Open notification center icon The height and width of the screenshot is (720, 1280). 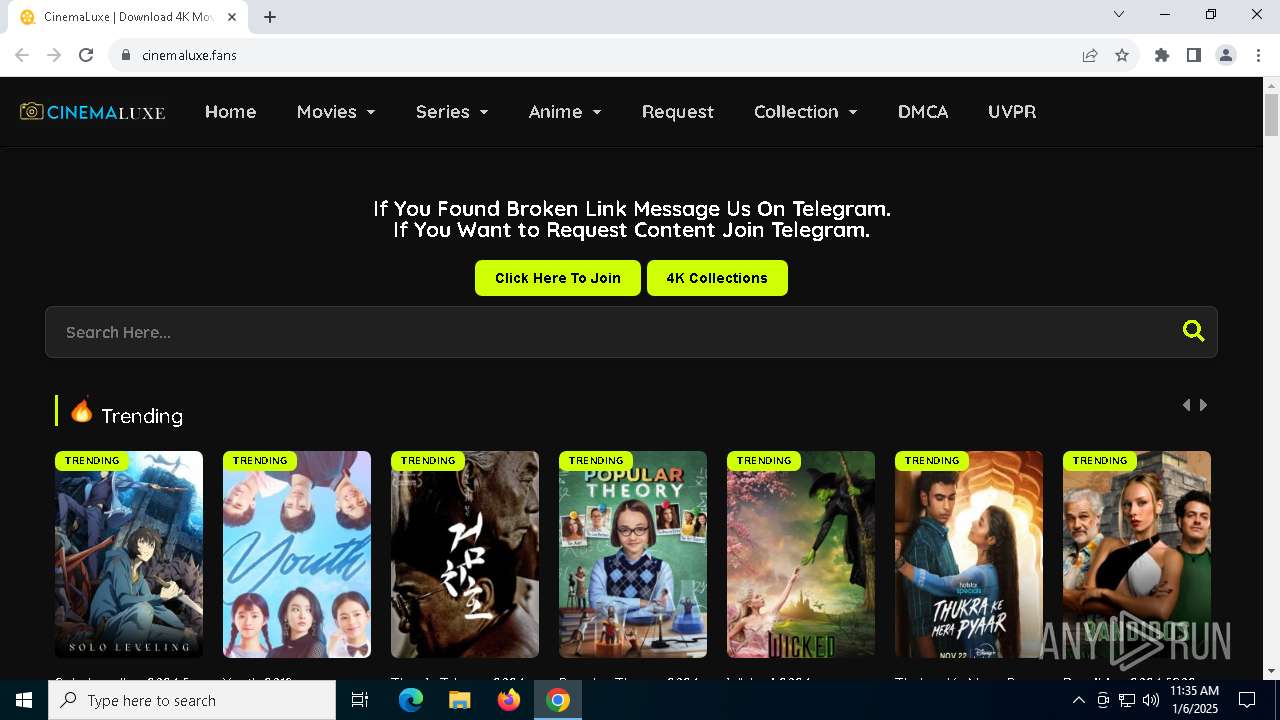[1247, 700]
